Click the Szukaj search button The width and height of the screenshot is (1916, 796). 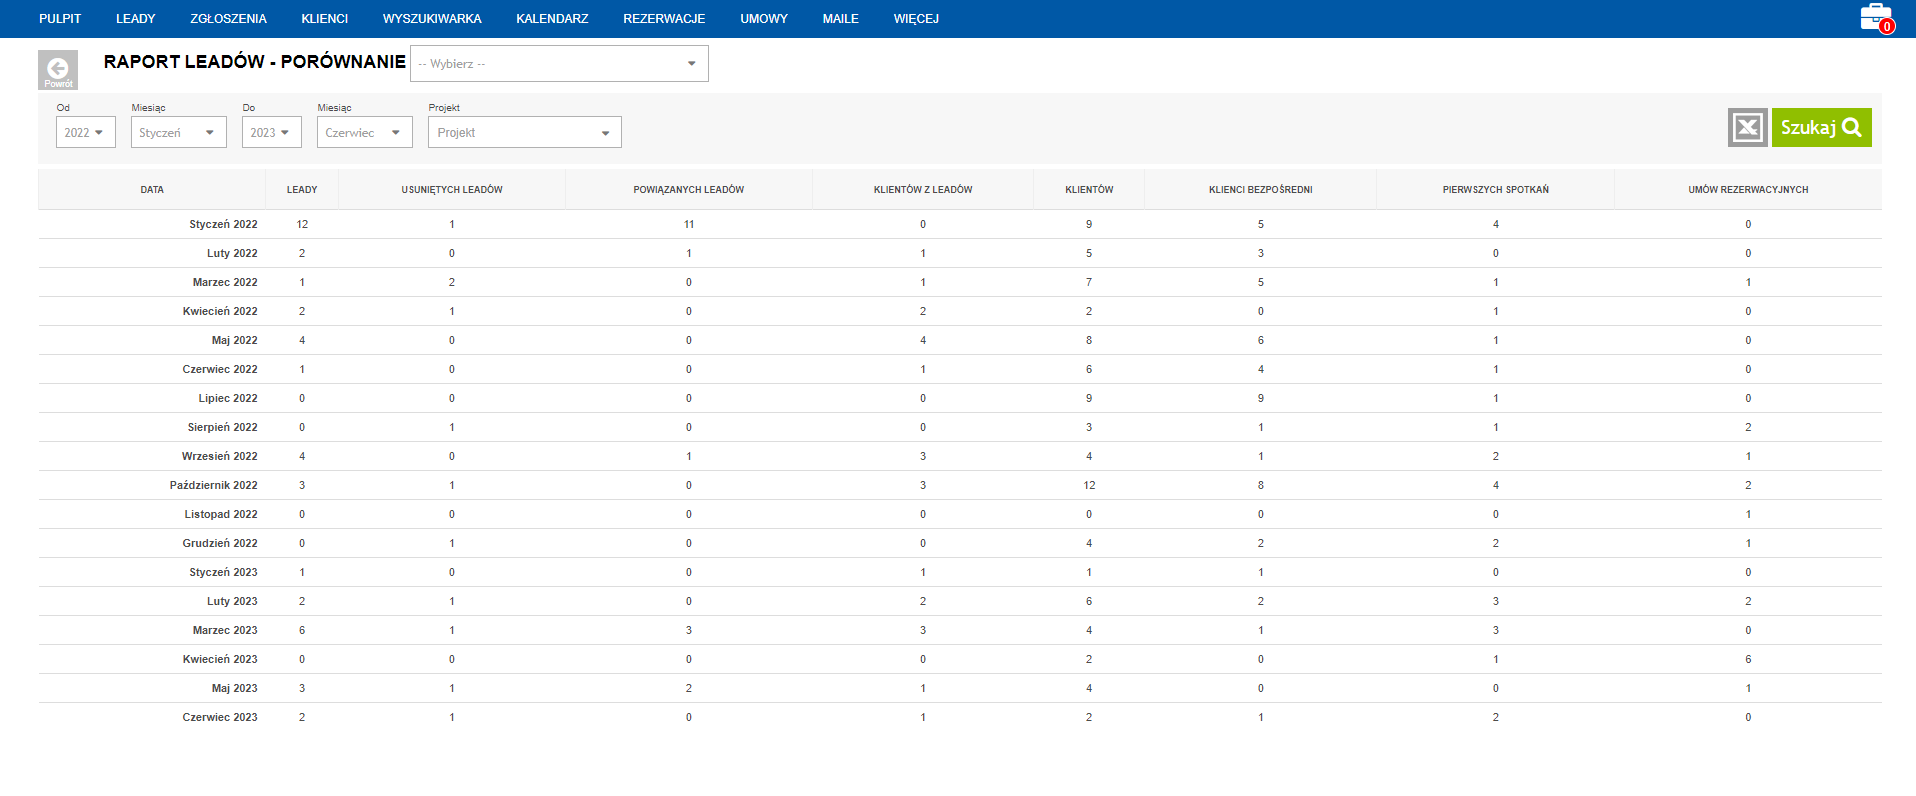(1821, 127)
